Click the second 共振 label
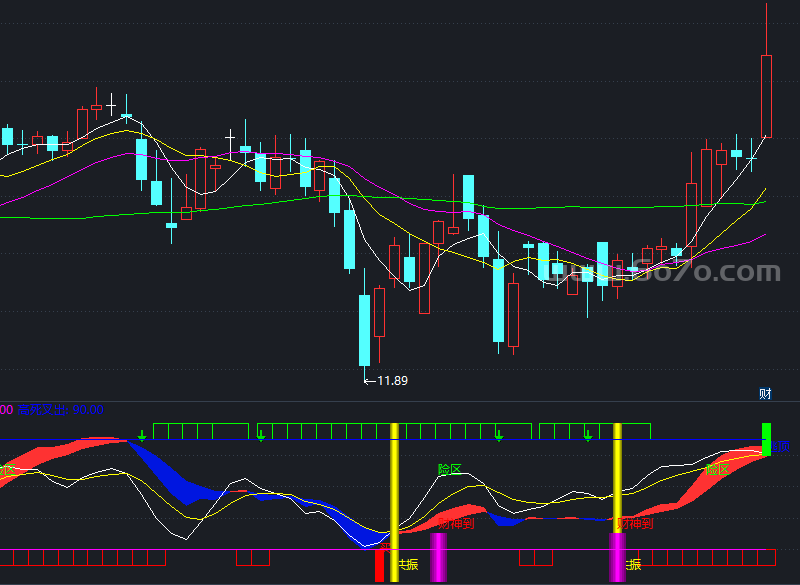The image size is (800, 585). 633,564
